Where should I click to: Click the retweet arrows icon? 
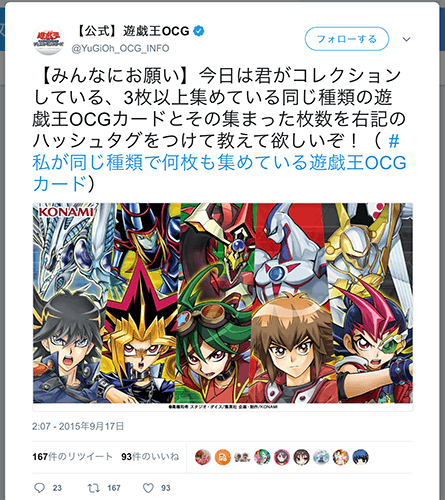coord(93,488)
